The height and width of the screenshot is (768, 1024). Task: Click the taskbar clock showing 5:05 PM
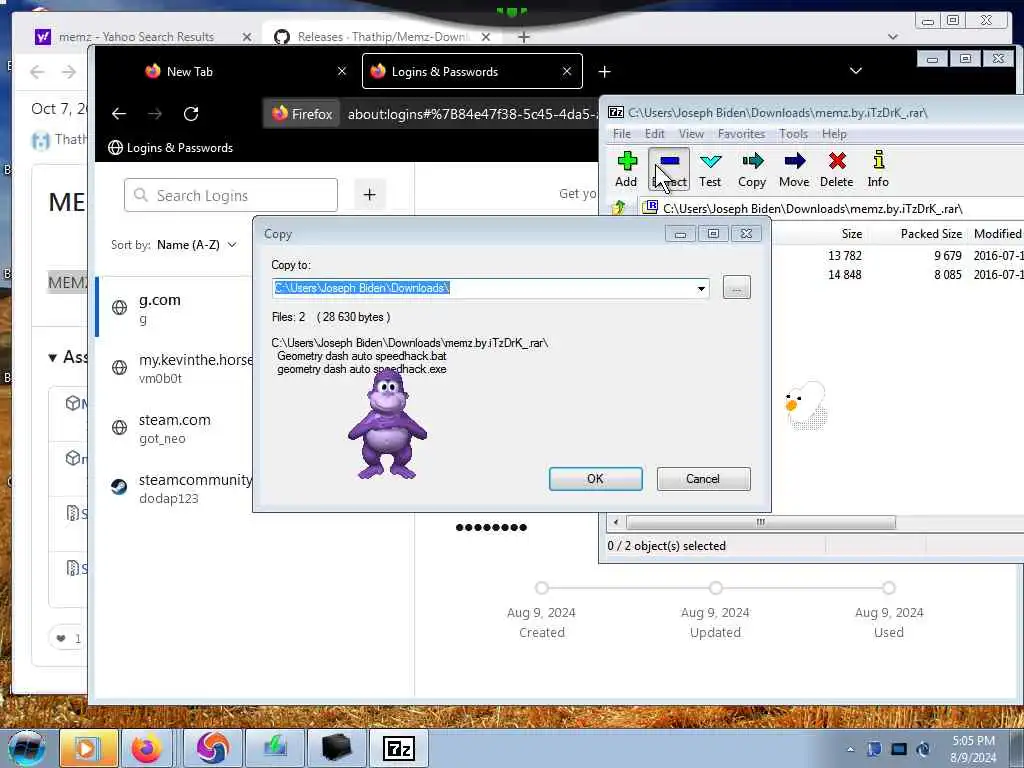click(x=973, y=749)
